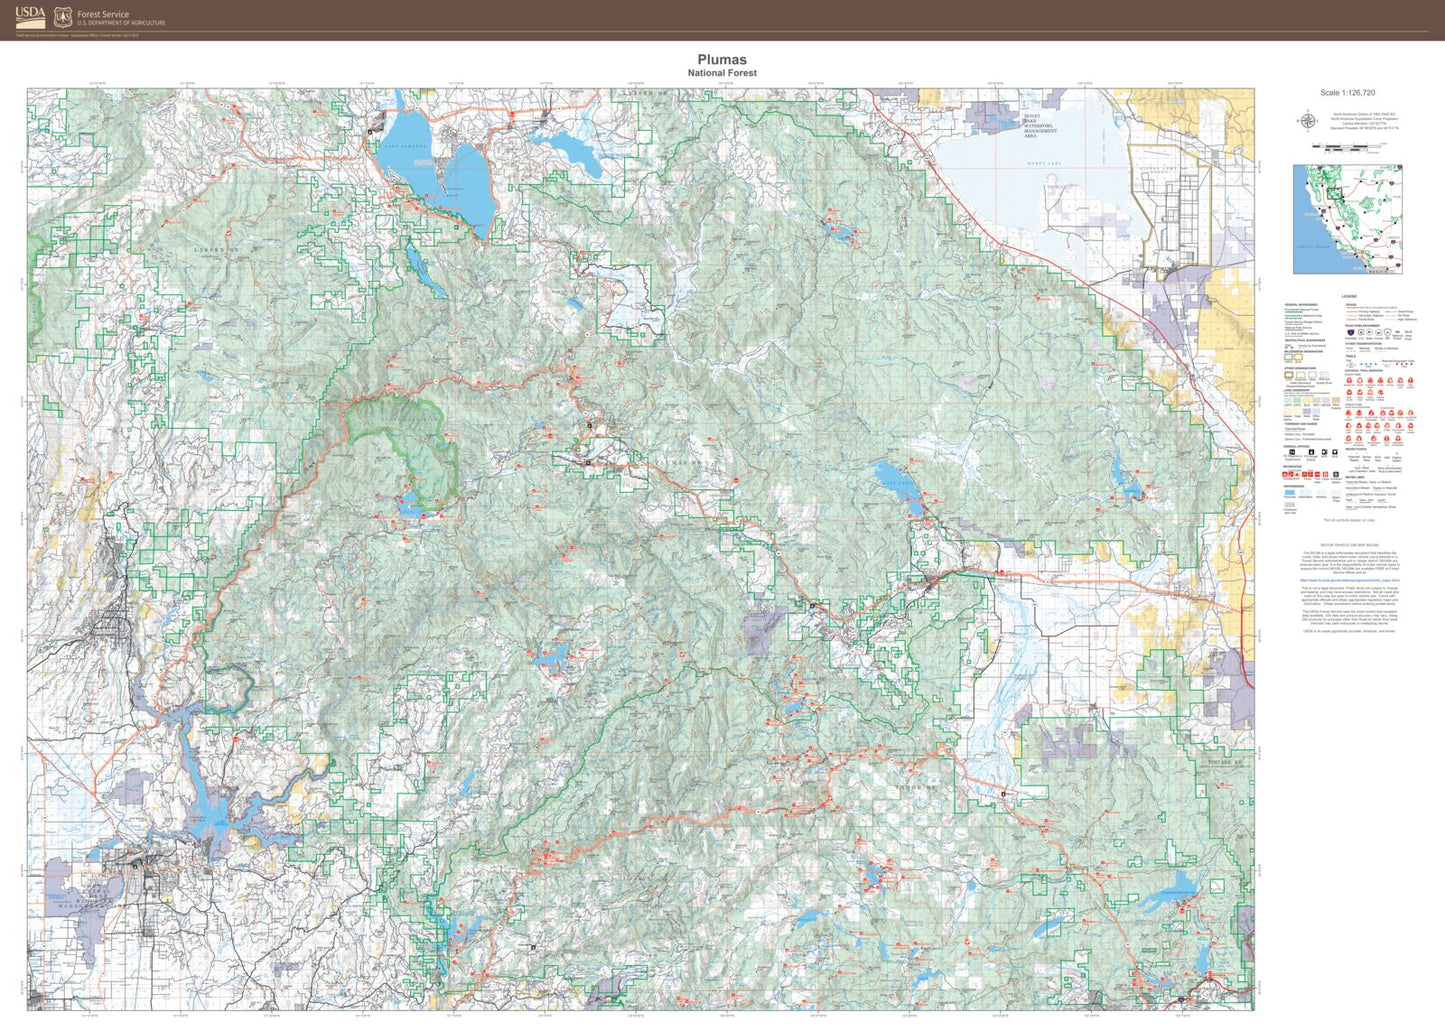Image resolution: width=1445 pixels, height=1031 pixels.
Task: Expand the National Trail Markers legend group
Action: click(x=1365, y=371)
